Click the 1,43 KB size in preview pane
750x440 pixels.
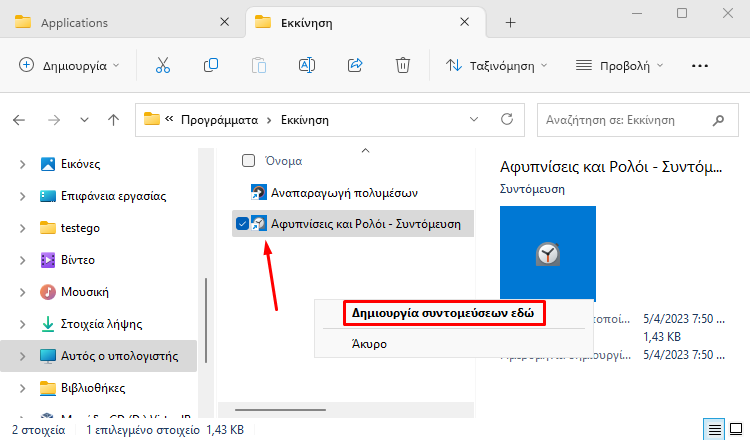pos(662,337)
